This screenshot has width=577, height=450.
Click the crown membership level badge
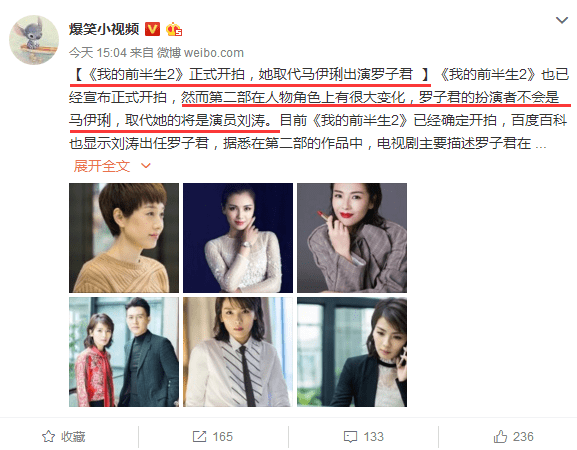click(174, 29)
